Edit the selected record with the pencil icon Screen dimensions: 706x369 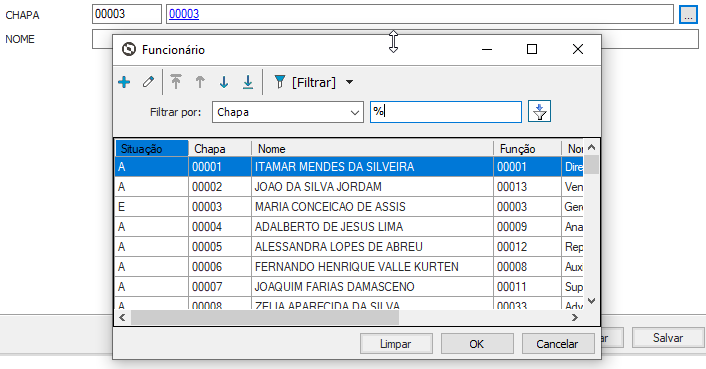point(148,82)
